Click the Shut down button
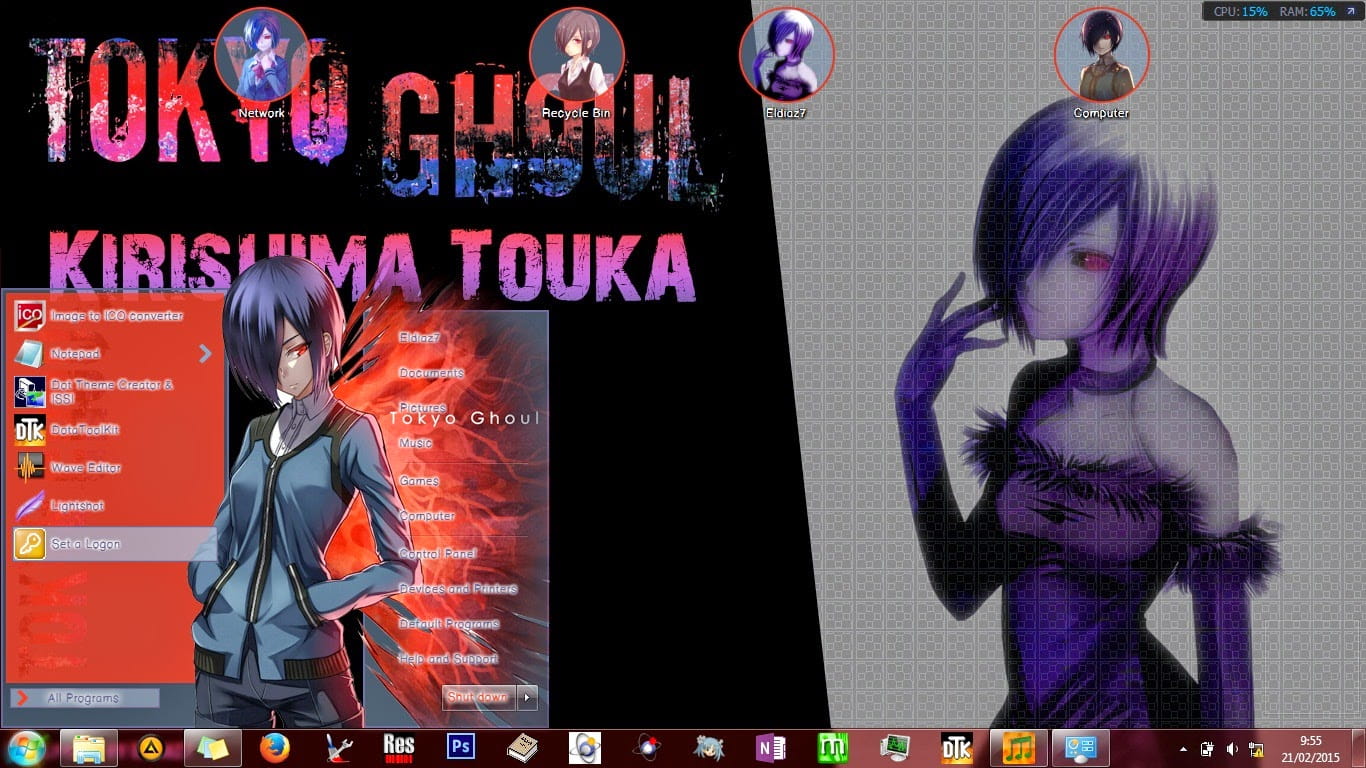1366x768 pixels. 478,697
